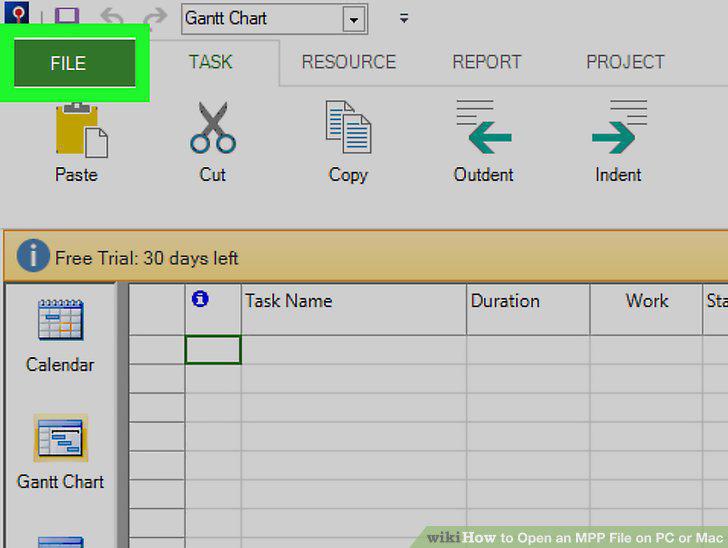This screenshot has width=728, height=548.
Task: Indent the selected task
Action: pos(618,141)
